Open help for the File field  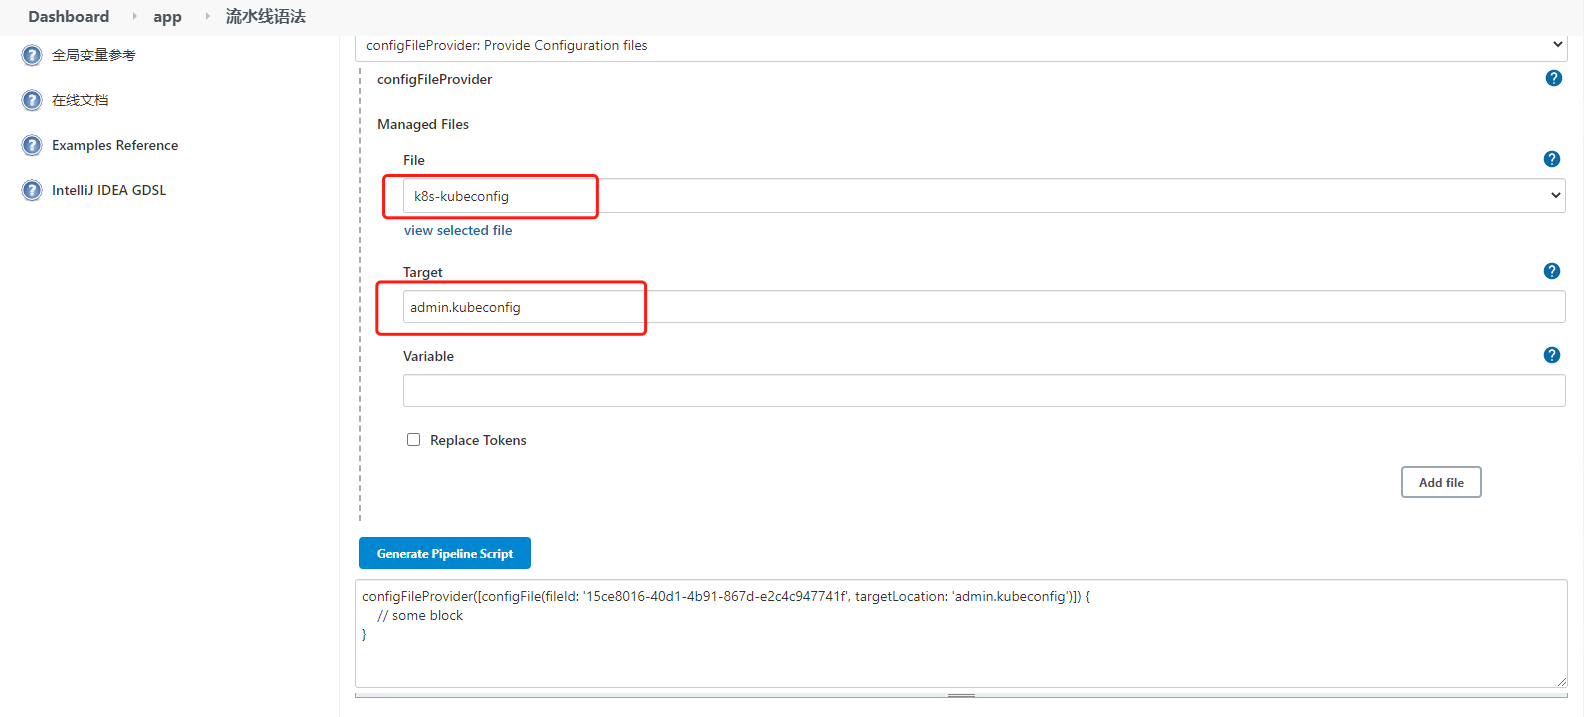[1551, 159]
